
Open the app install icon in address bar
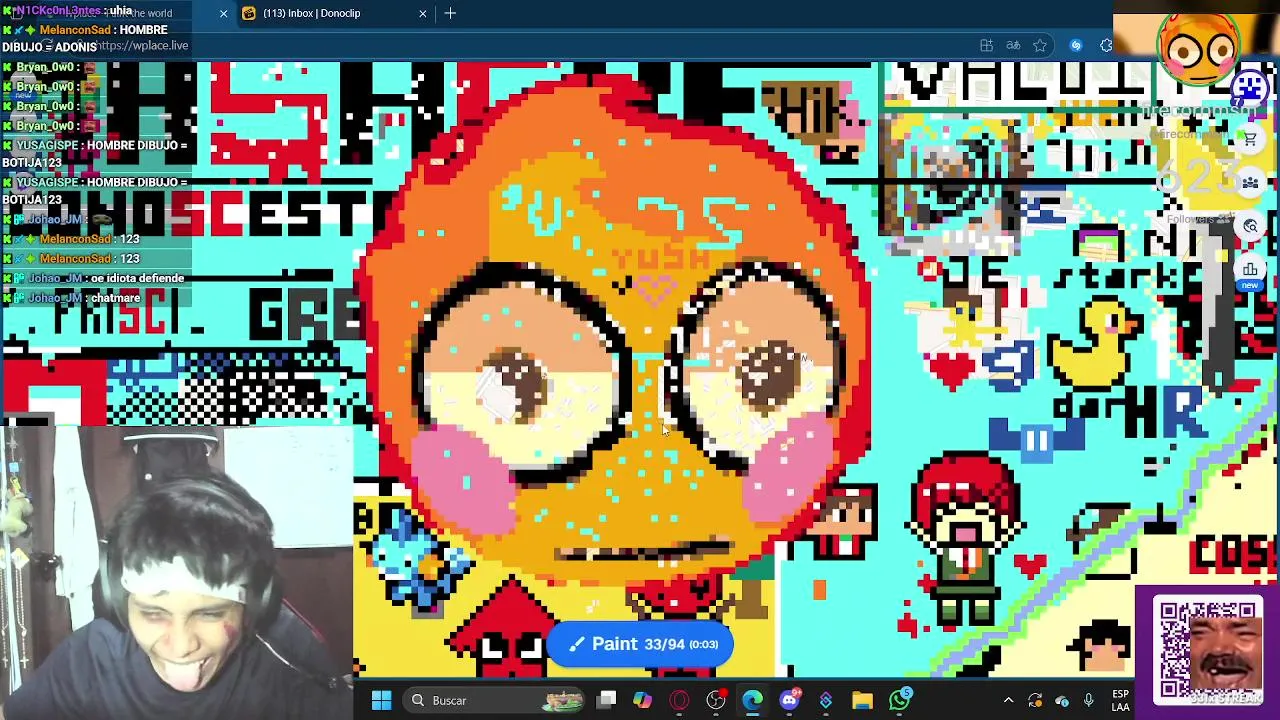(986, 45)
